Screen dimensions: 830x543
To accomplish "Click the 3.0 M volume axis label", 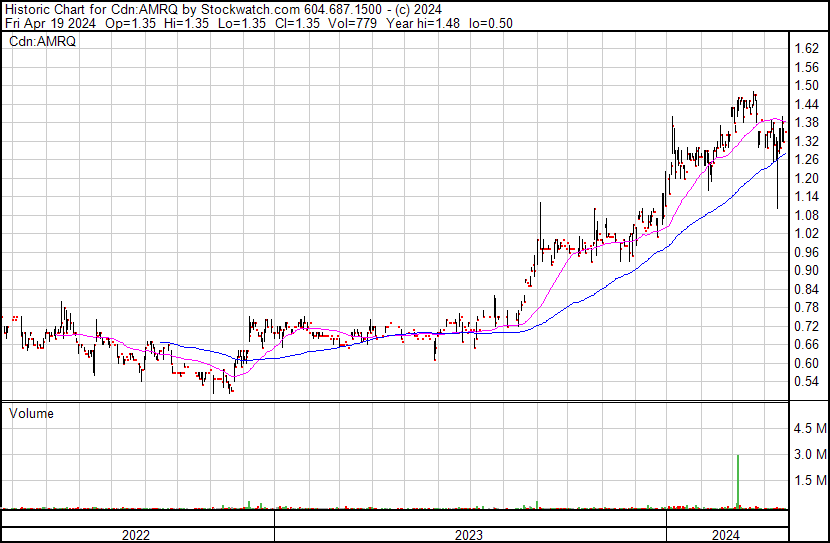I will [x=809, y=454].
